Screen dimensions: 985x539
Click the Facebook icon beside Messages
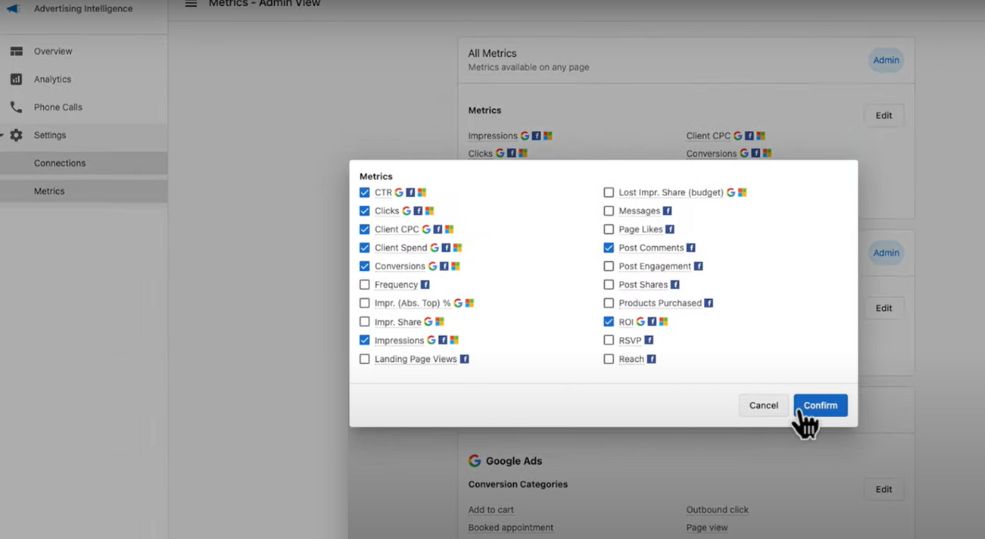pos(667,211)
